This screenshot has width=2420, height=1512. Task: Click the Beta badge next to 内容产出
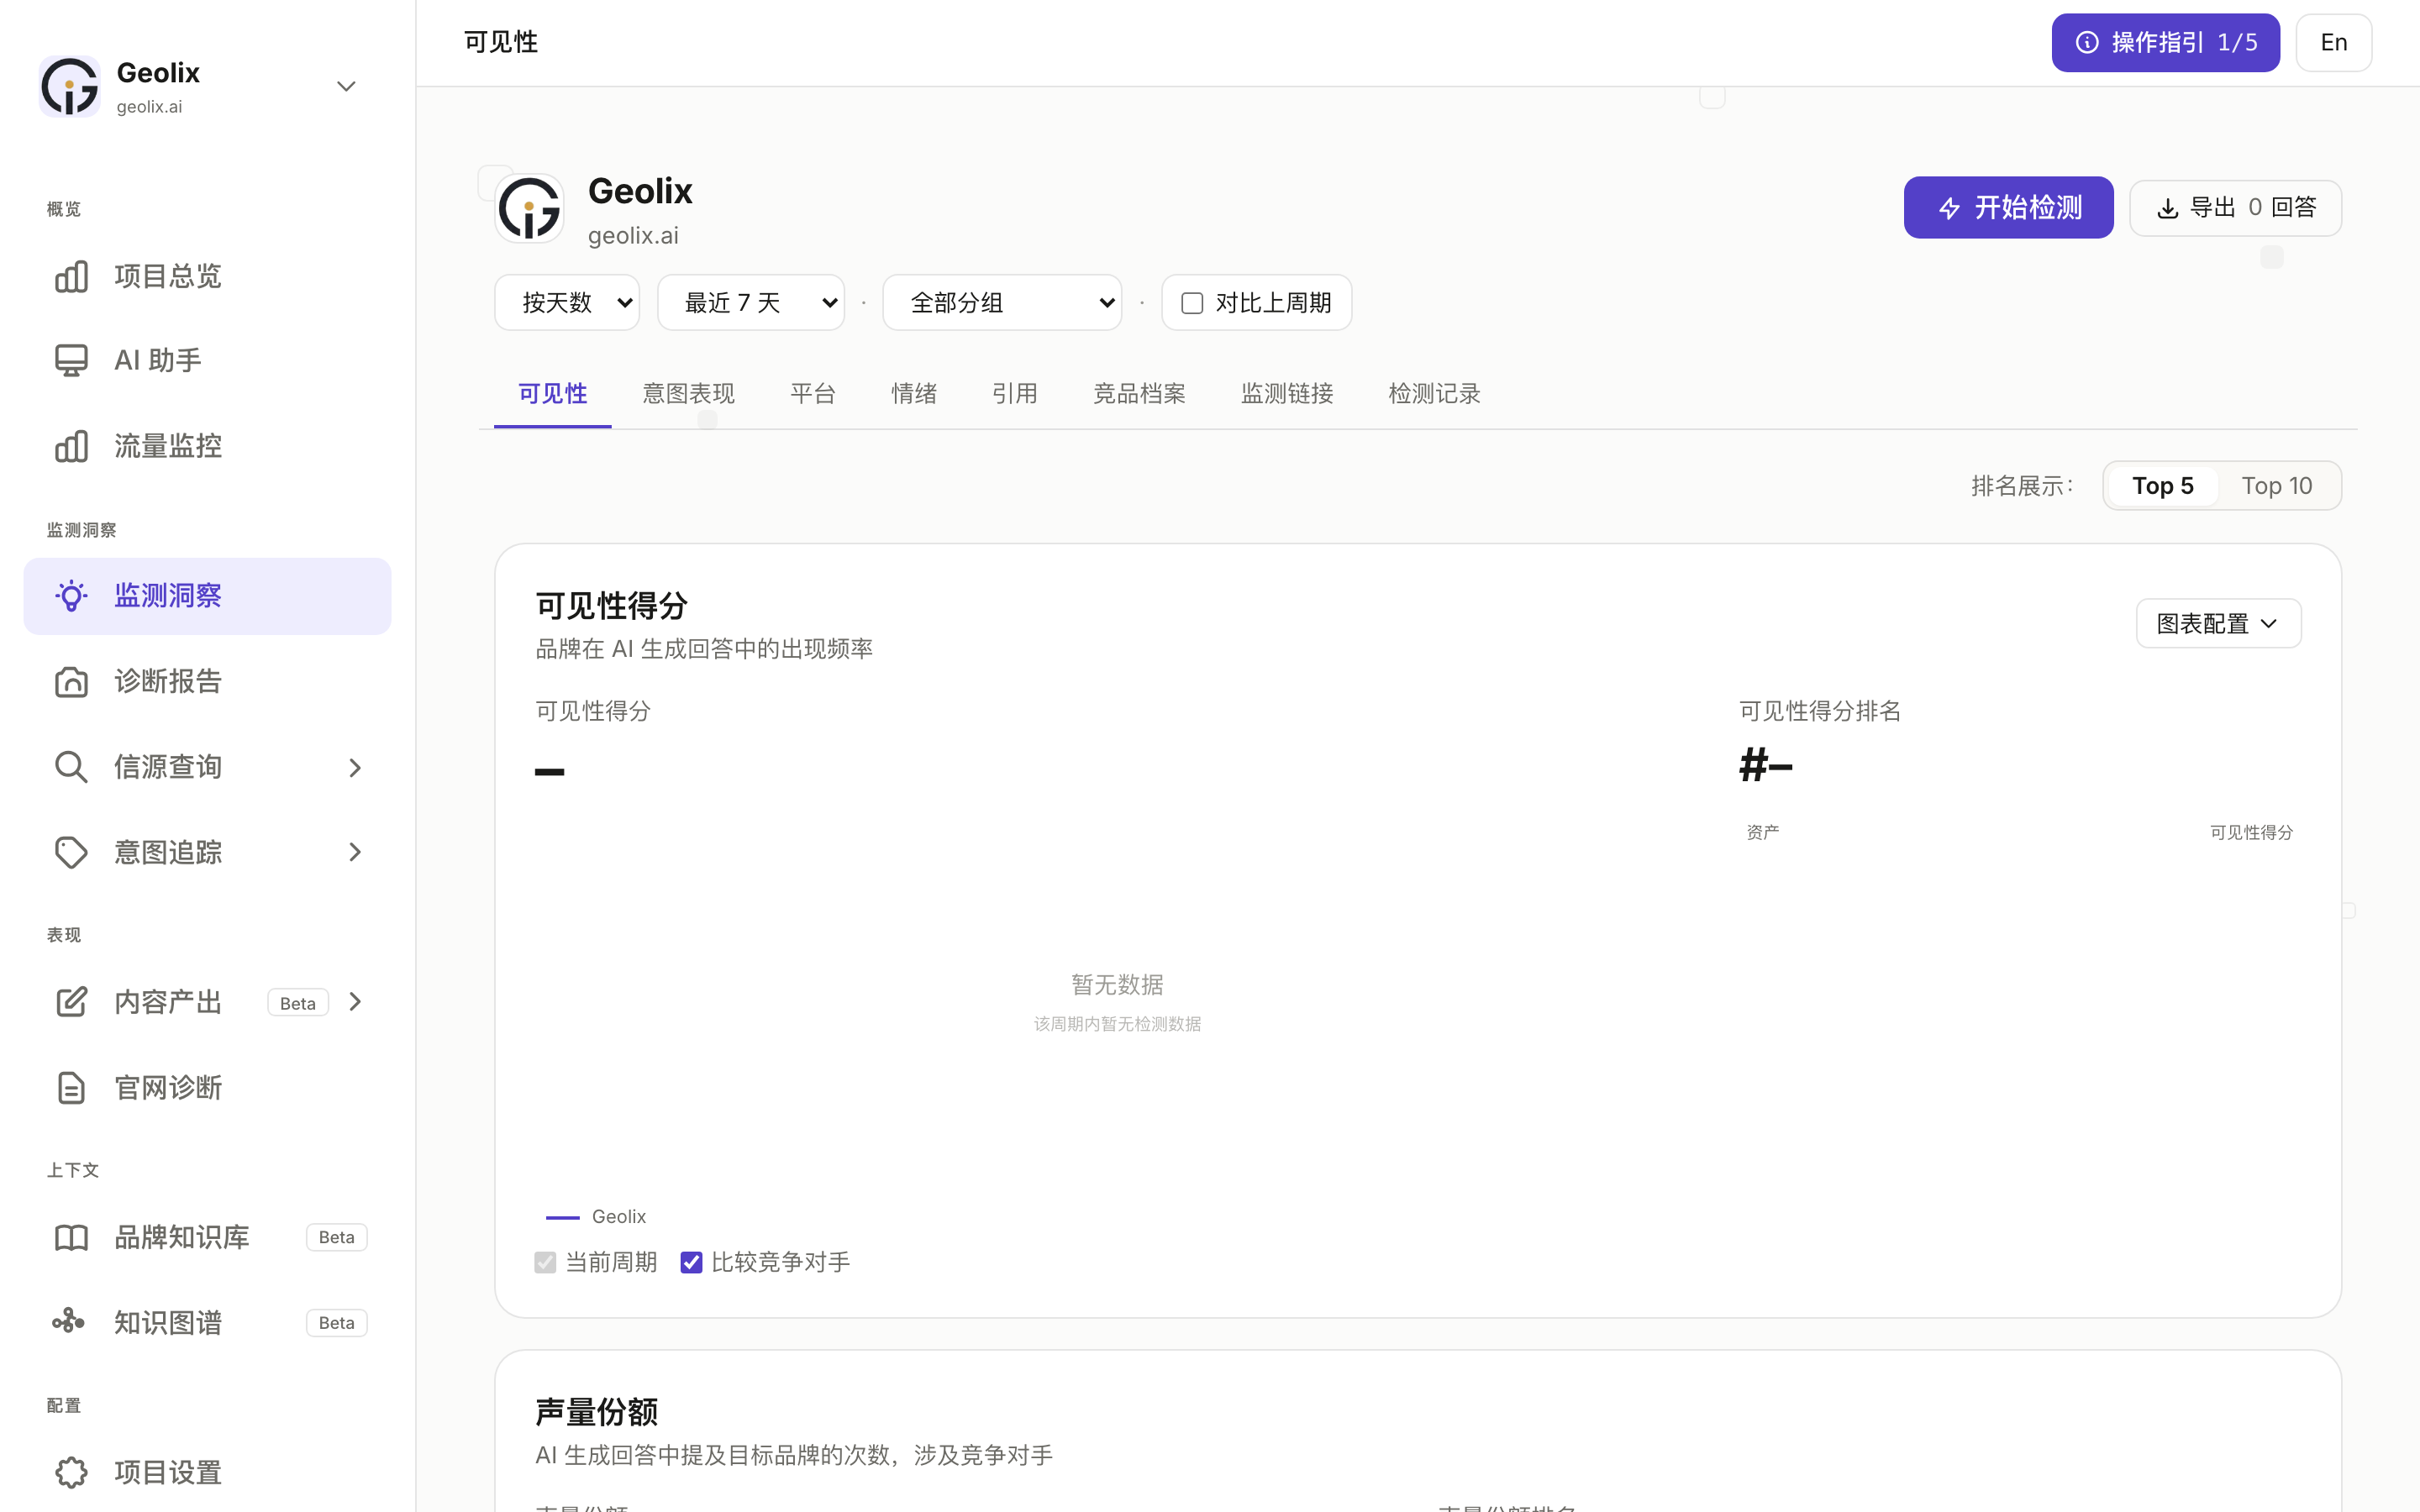tap(298, 1003)
